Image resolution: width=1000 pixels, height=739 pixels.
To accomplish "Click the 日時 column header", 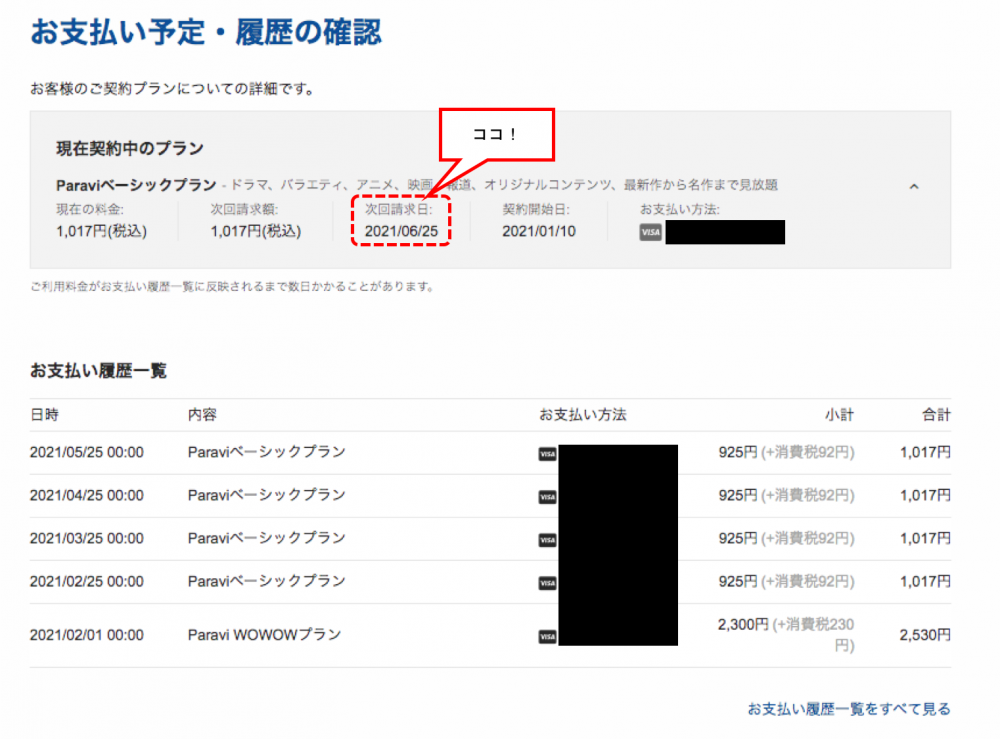I will [45, 415].
